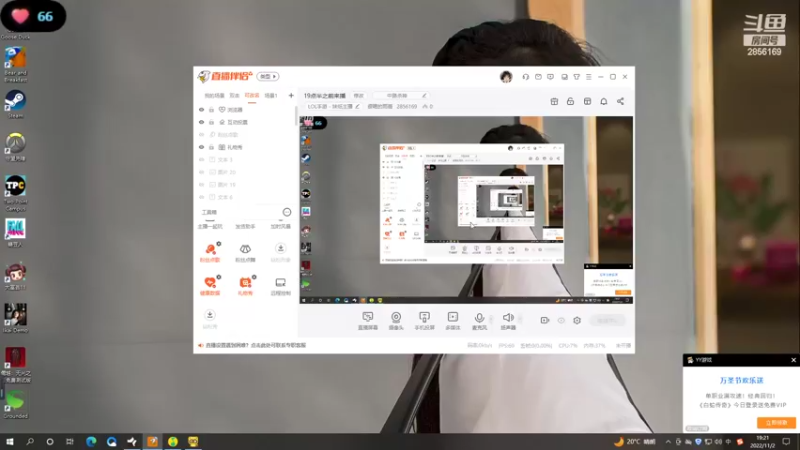Open the padlock icon above the preview
The image size is (800, 450).
[570, 101]
